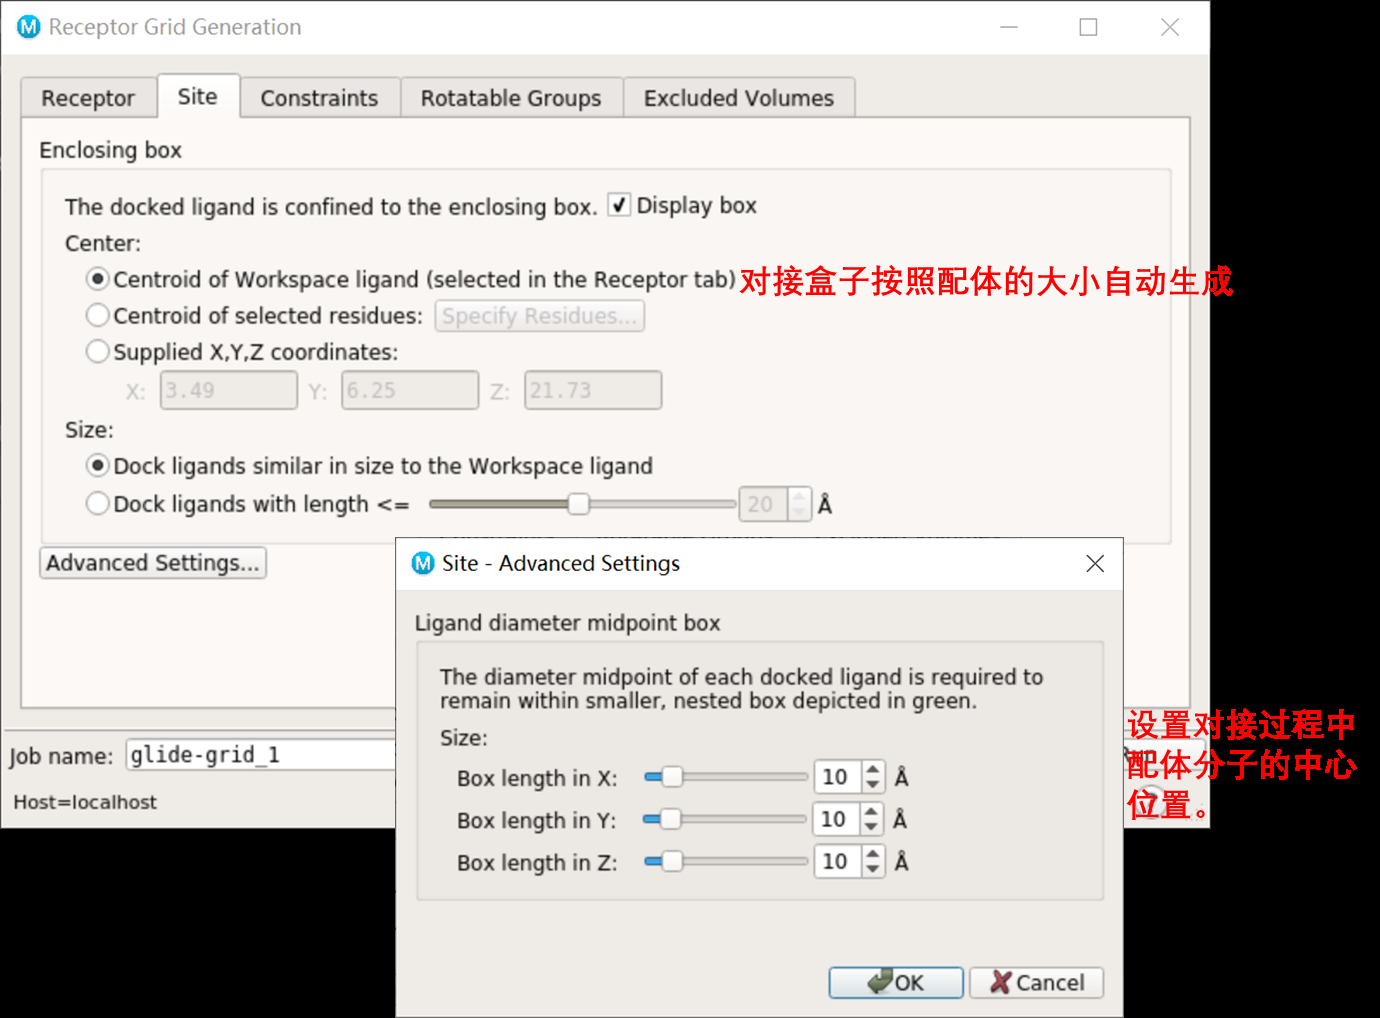This screenshot has width=1380, height=1018.
Task: Click the Maestro icon in Receptor Grid Generation title bar
Action: [x=29, y=27]
